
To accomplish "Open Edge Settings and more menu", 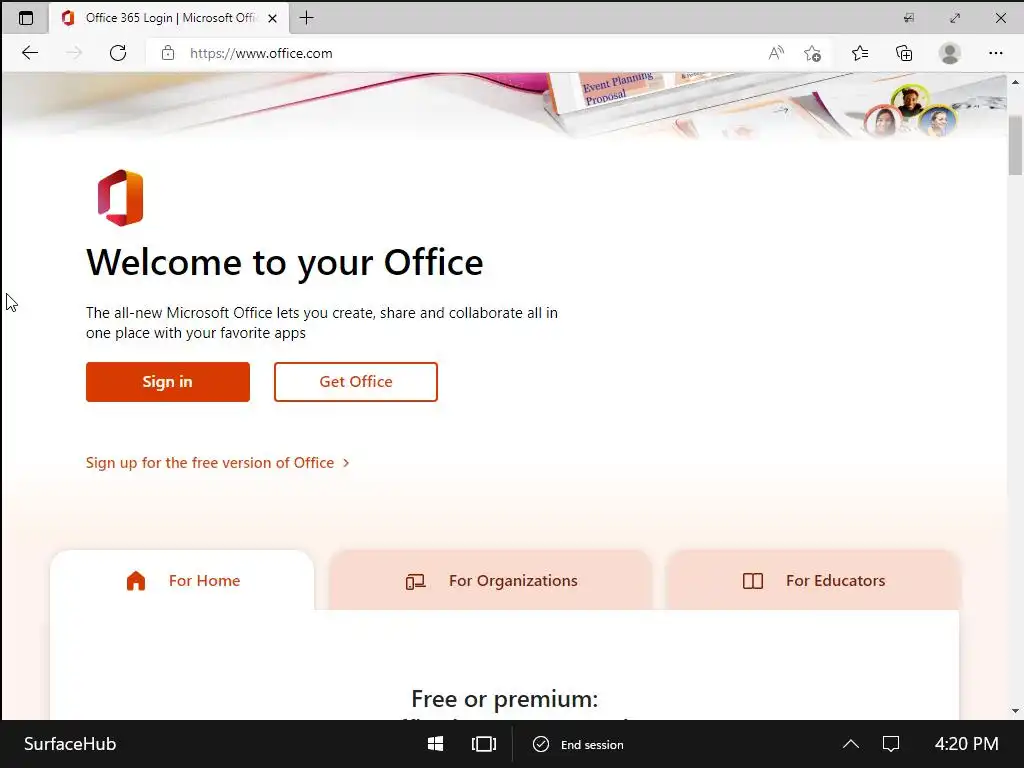I will tap(995, 53).
